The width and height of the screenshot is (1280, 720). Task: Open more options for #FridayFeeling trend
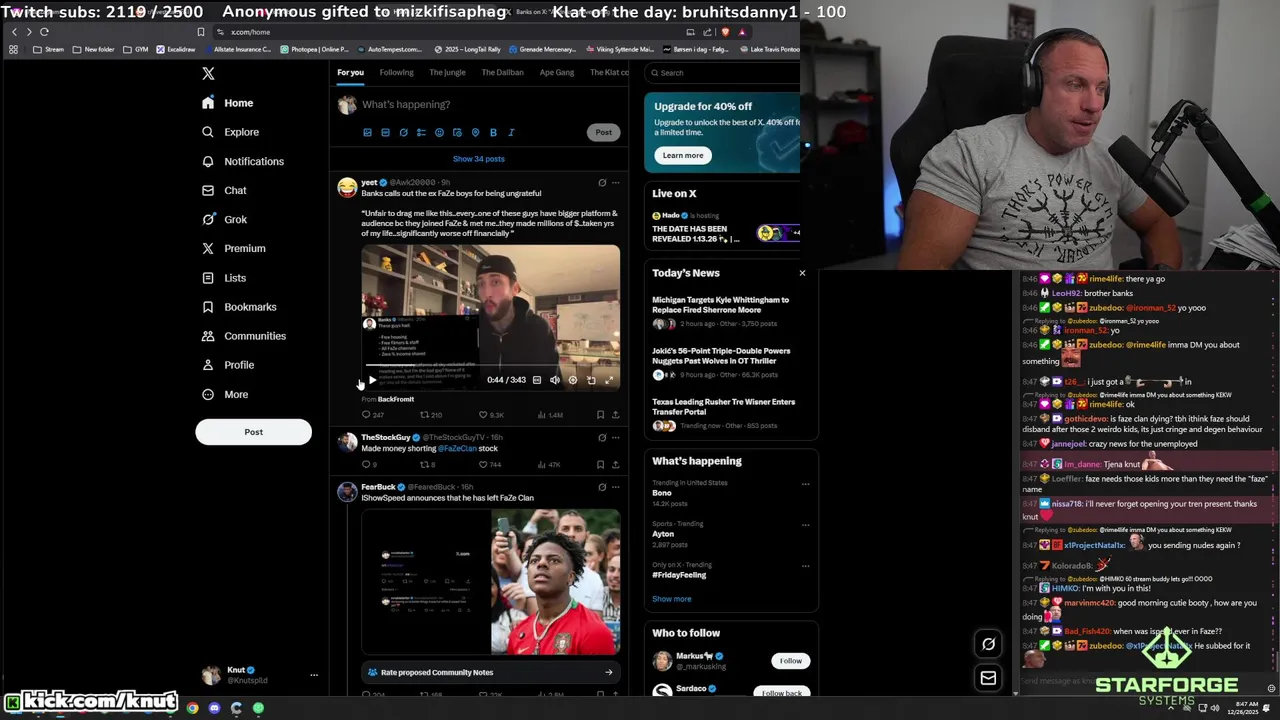pyautogui.click(x=805, y=566)
